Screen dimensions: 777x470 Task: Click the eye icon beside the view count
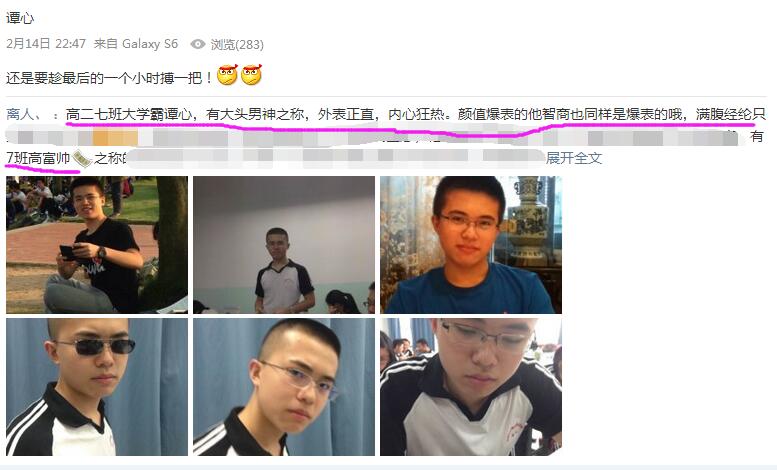click(198, 44)
